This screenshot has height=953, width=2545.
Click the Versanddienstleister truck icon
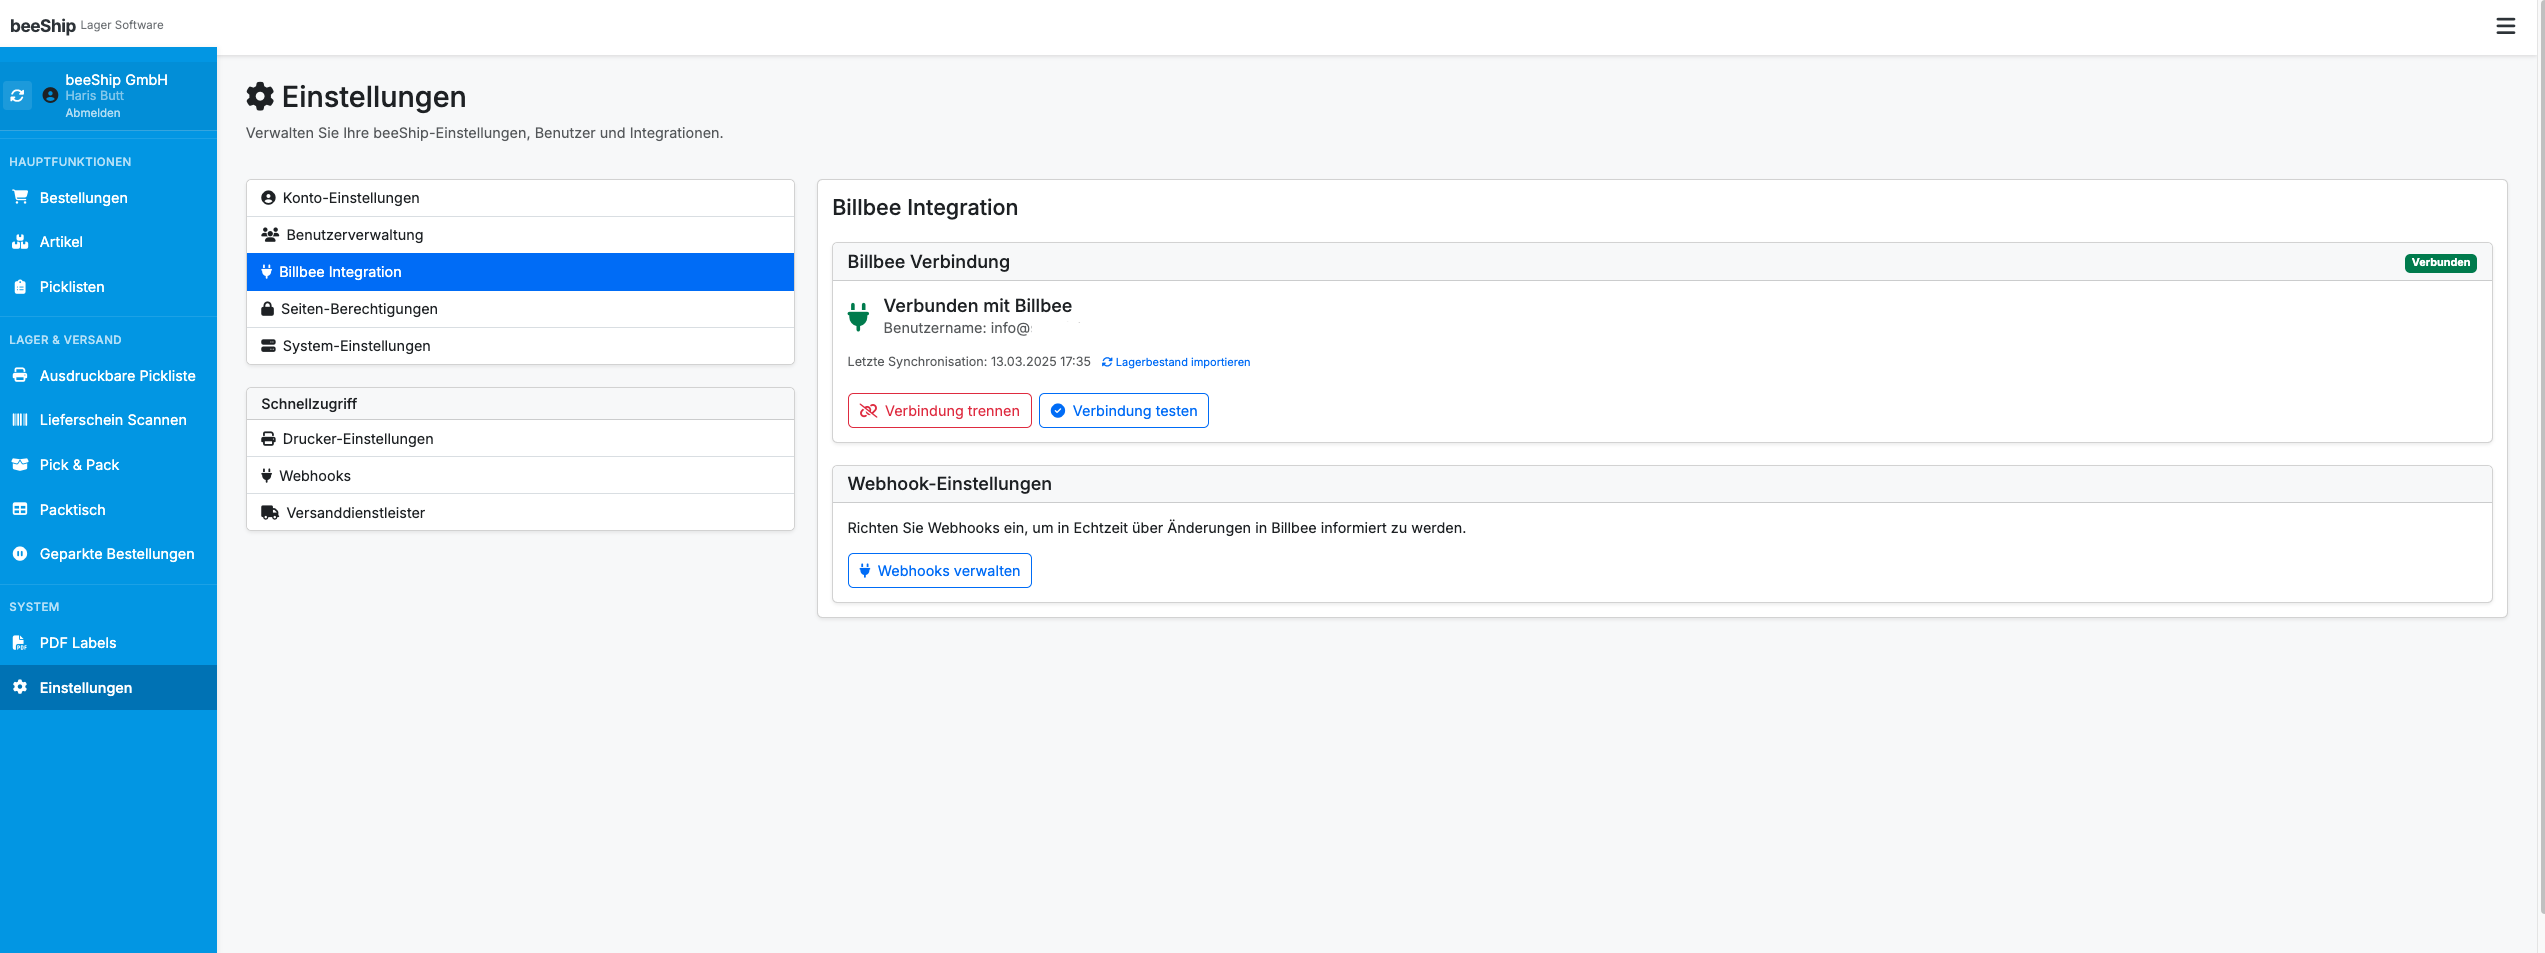tap(270, 513)
